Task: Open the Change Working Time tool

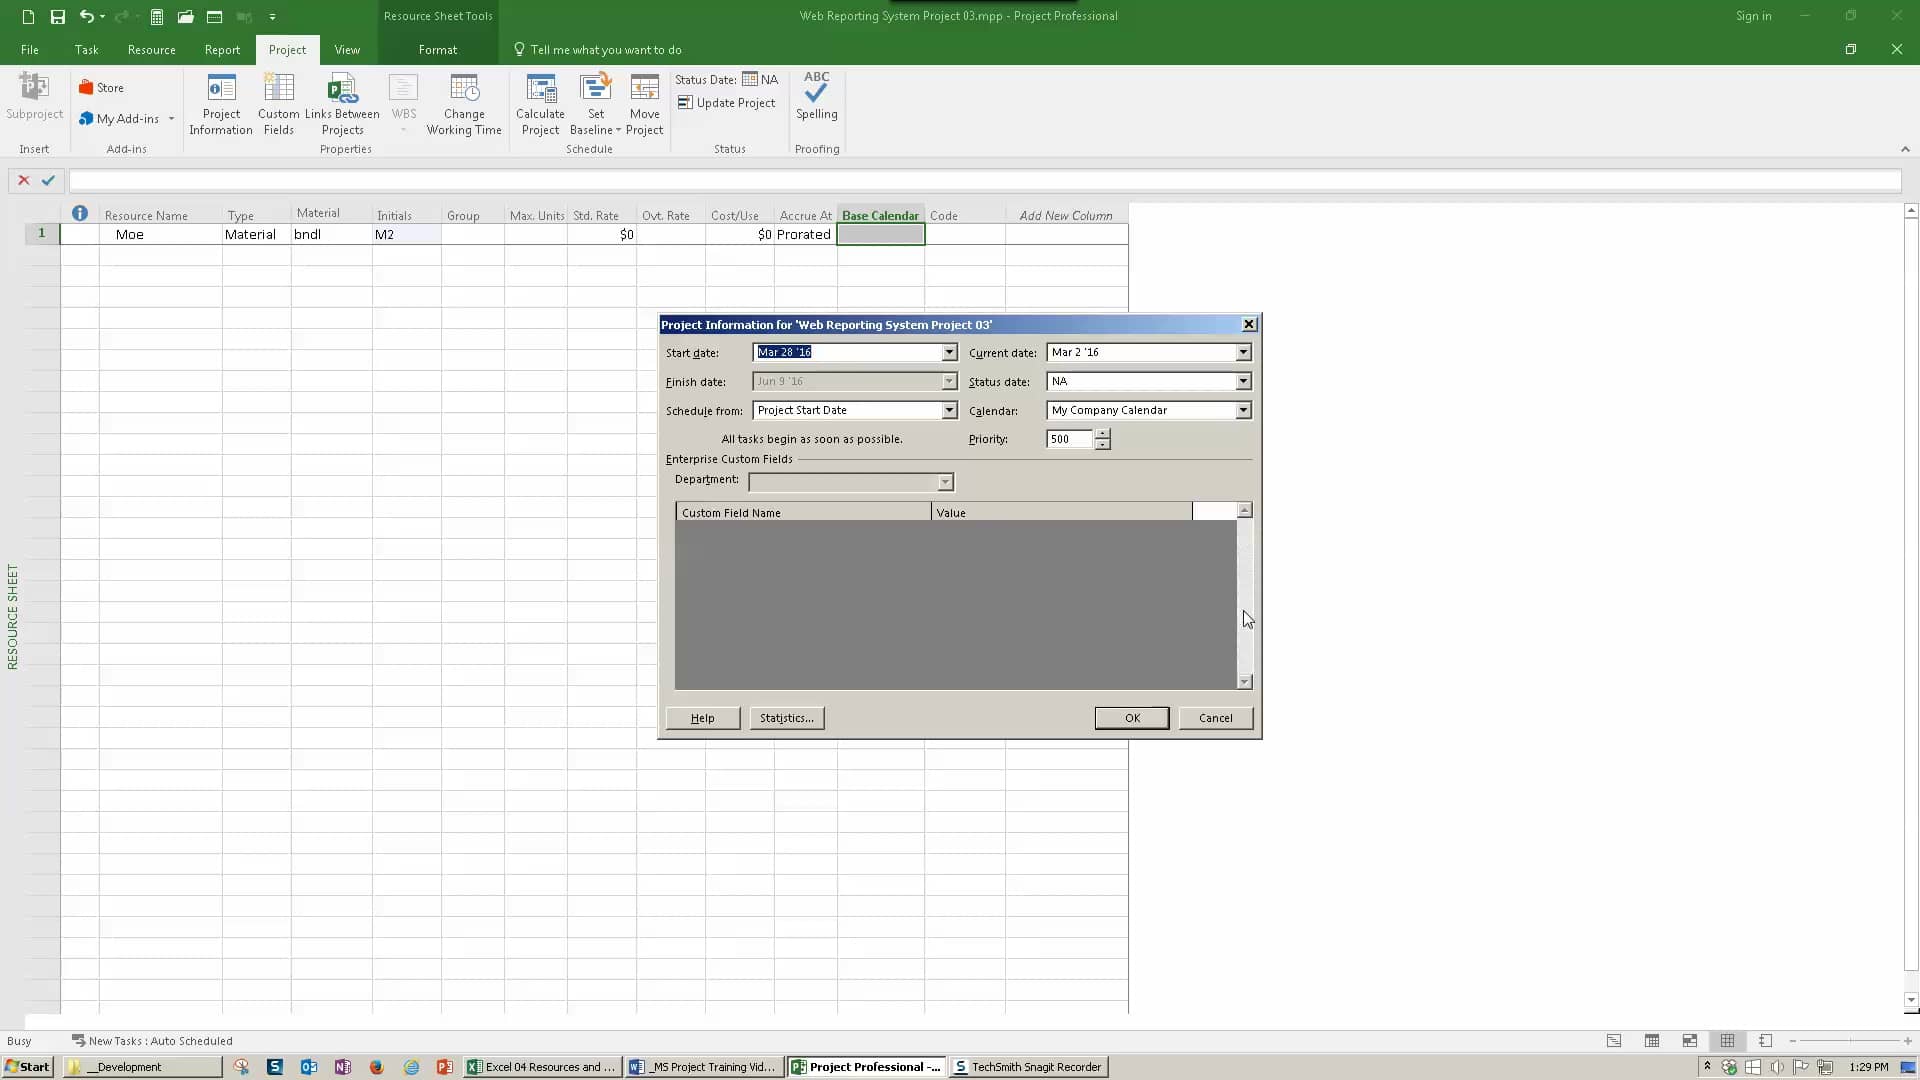Action: (x=464, y=104)
